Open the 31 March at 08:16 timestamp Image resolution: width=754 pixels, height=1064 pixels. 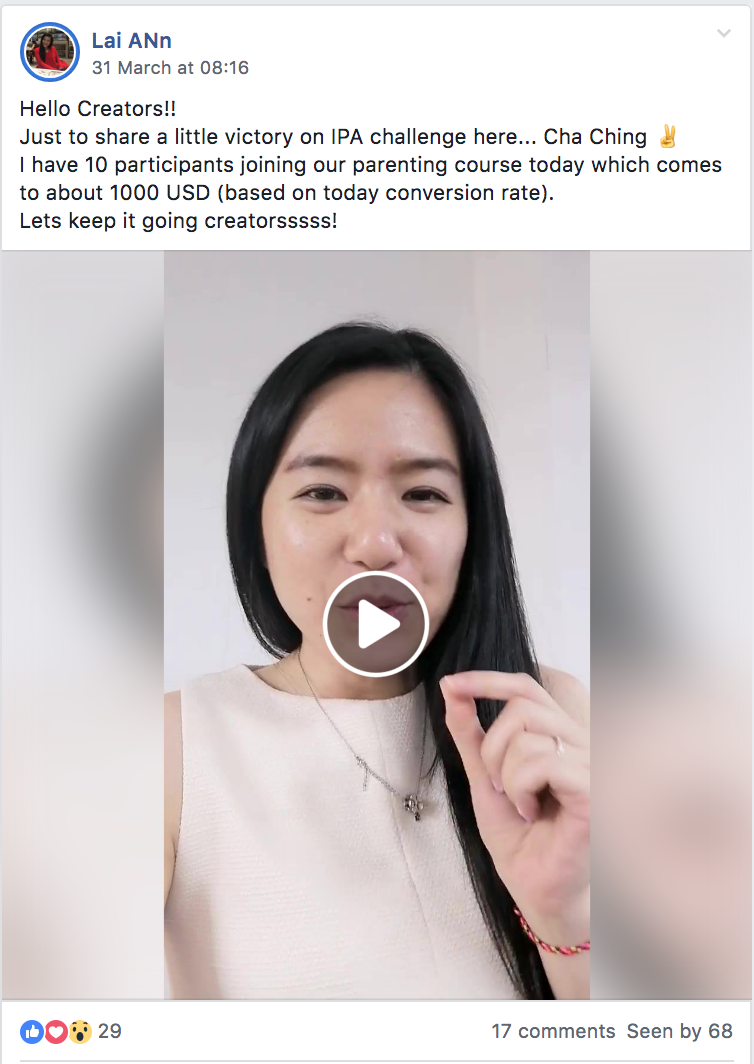(170, 68)
